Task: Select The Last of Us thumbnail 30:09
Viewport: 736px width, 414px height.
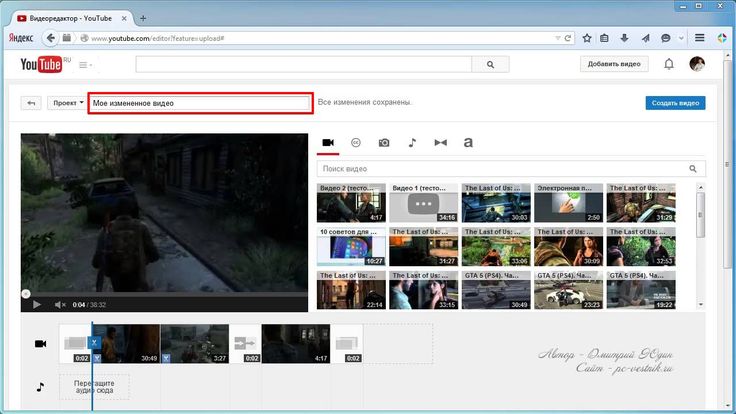Action: click(x=568, y=246)
